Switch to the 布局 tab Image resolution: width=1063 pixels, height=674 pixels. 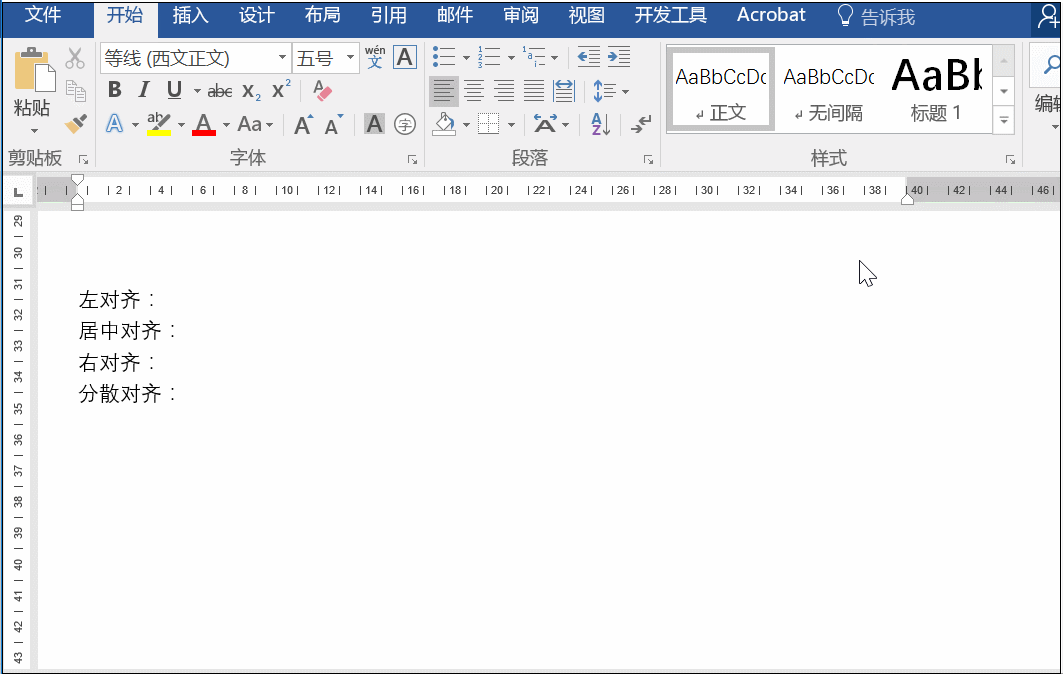323,16
